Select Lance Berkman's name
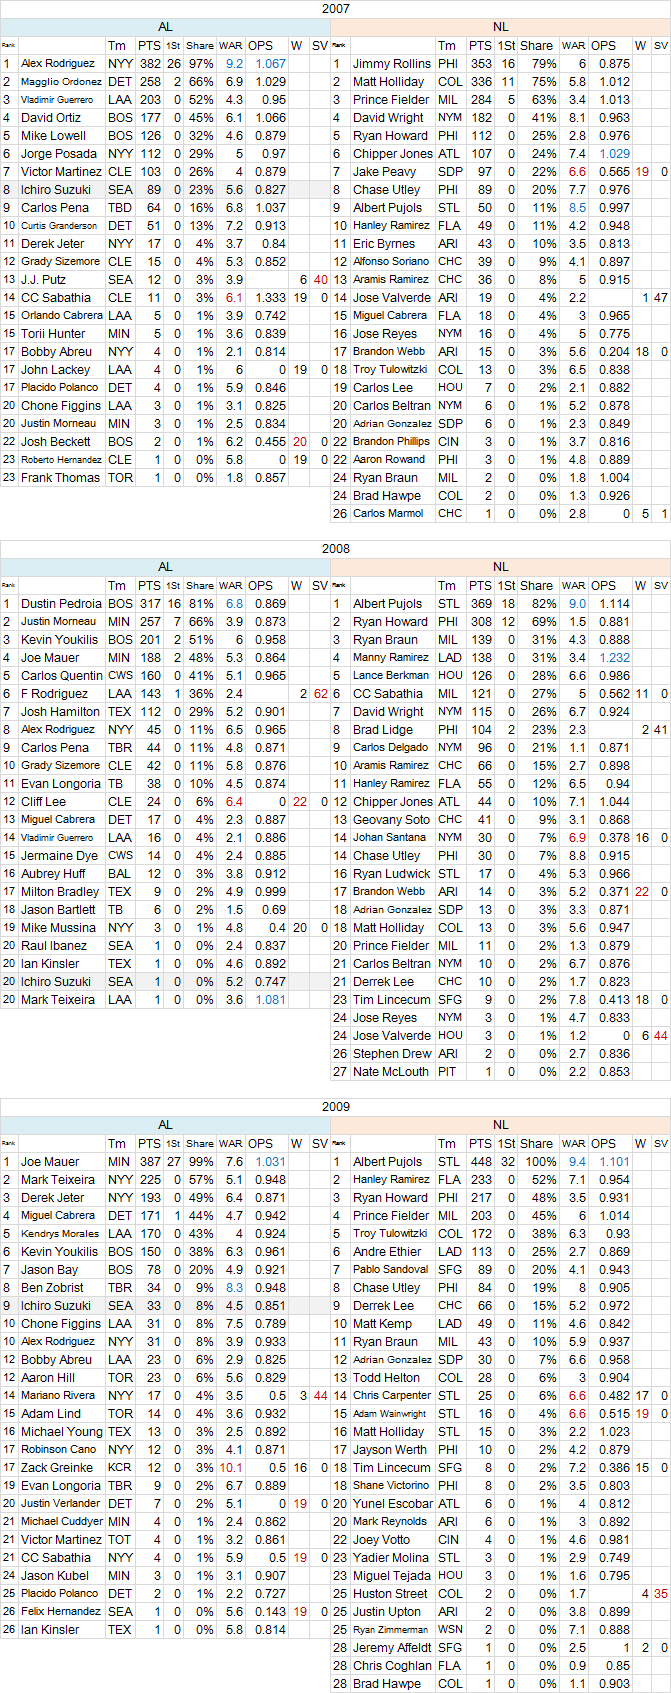The image size is (671, 1693). tap(391, 676)
